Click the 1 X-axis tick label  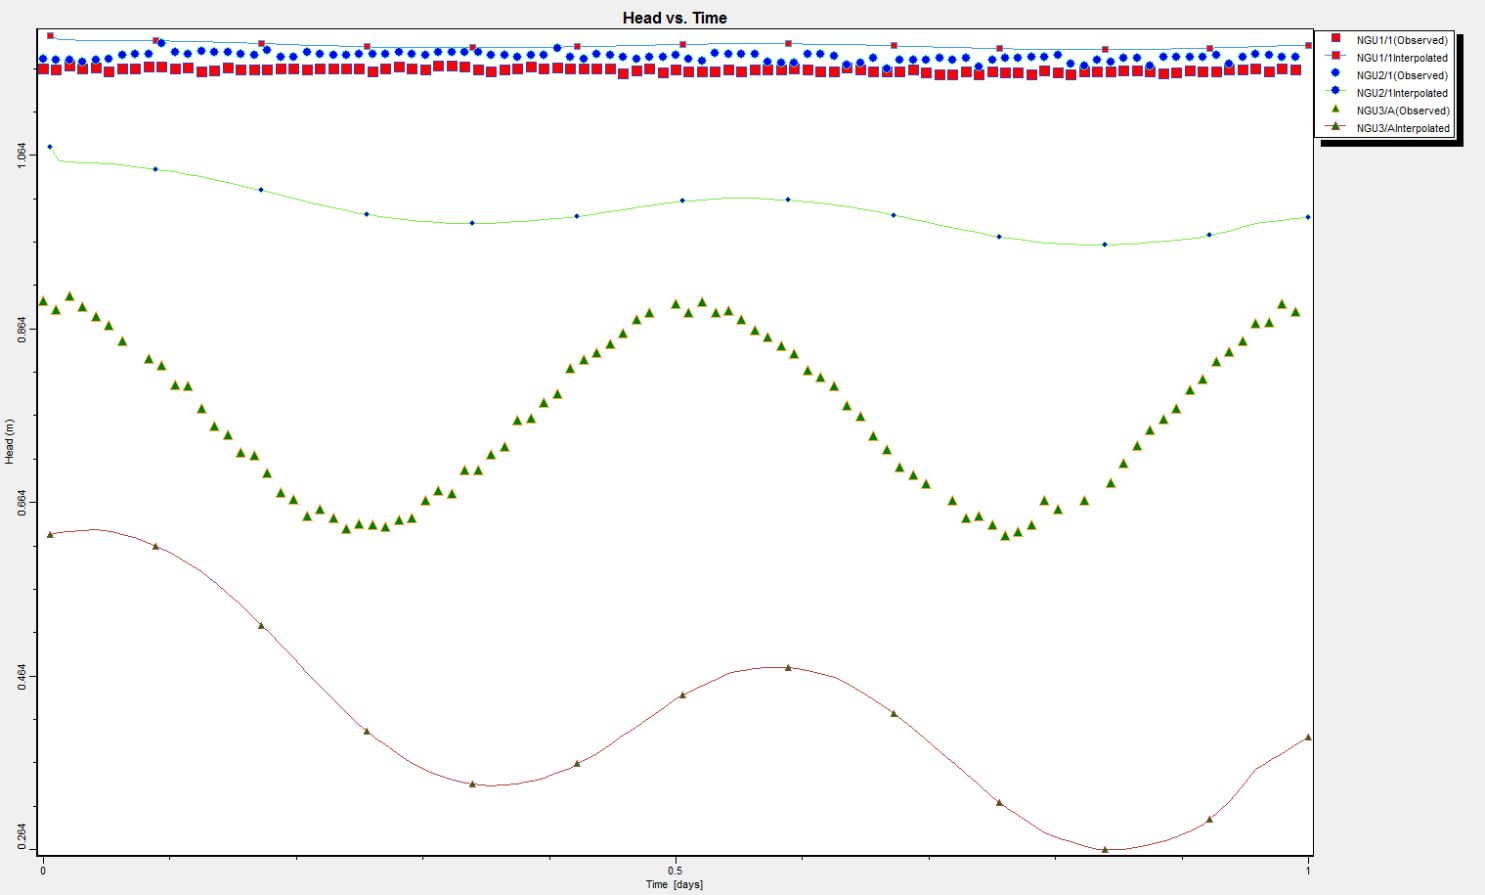[1308, 871]
